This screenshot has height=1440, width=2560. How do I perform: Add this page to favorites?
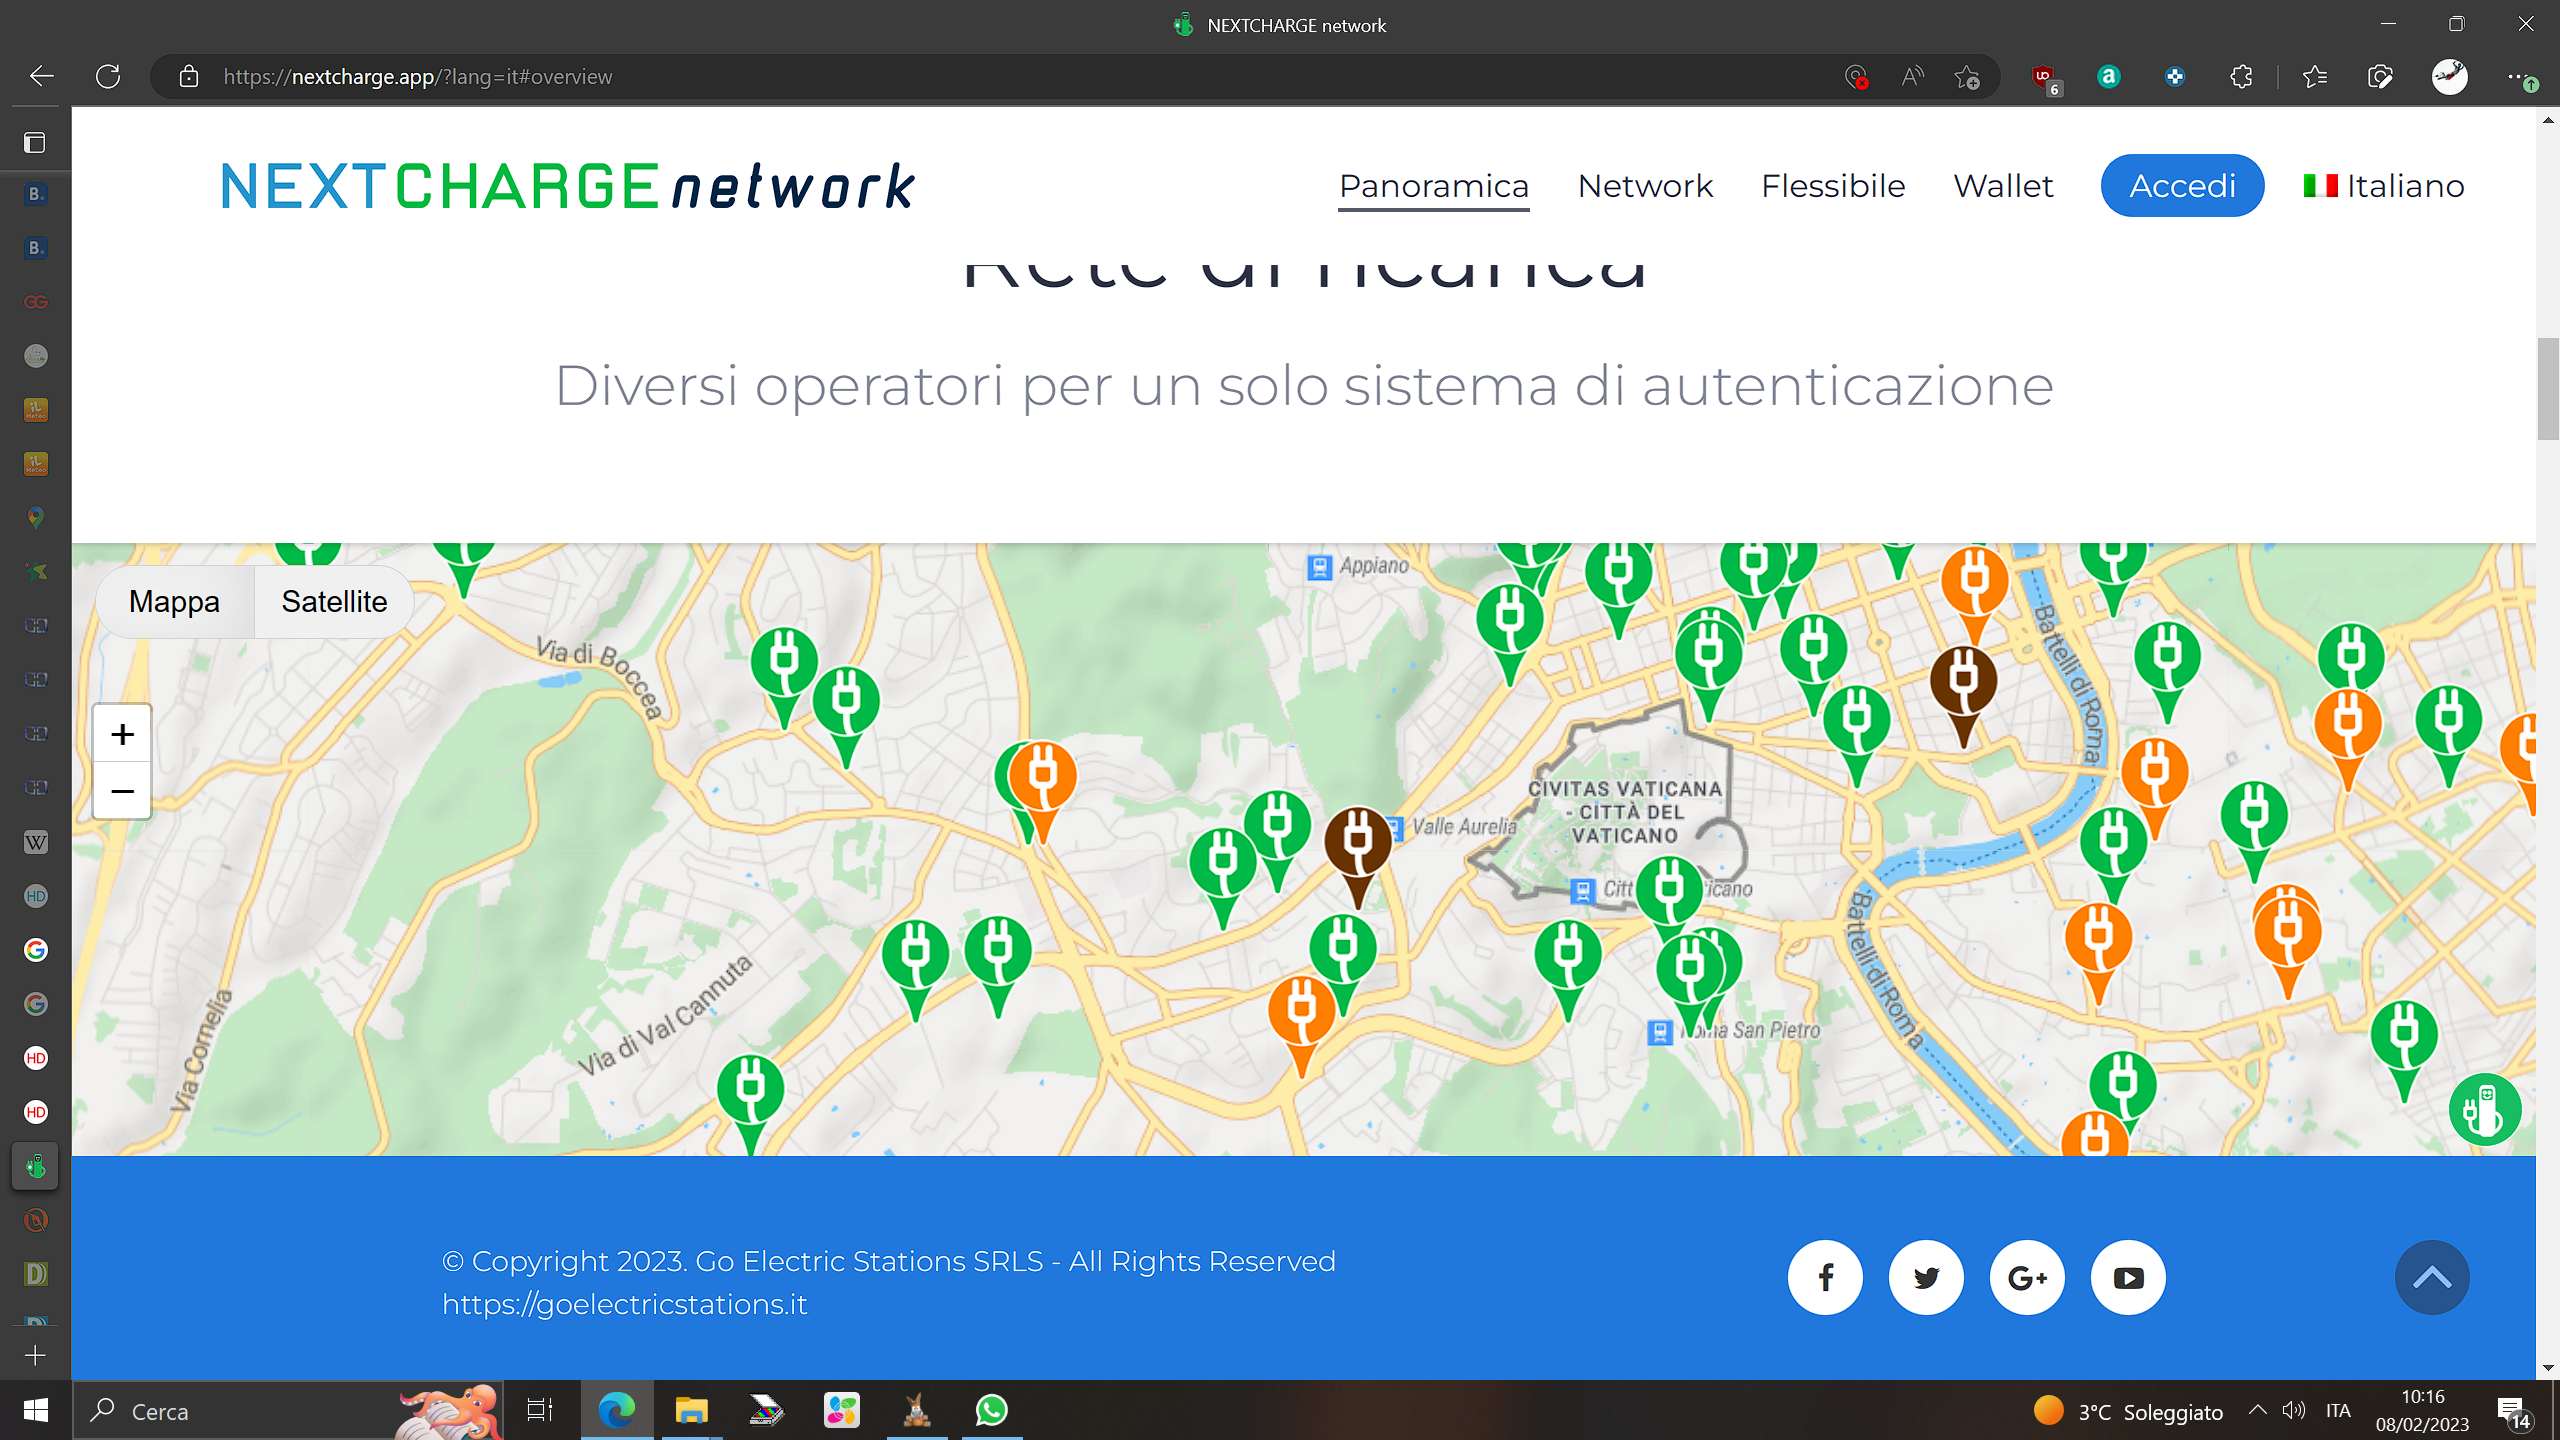pyautogui.click(x=1967, y=77)
